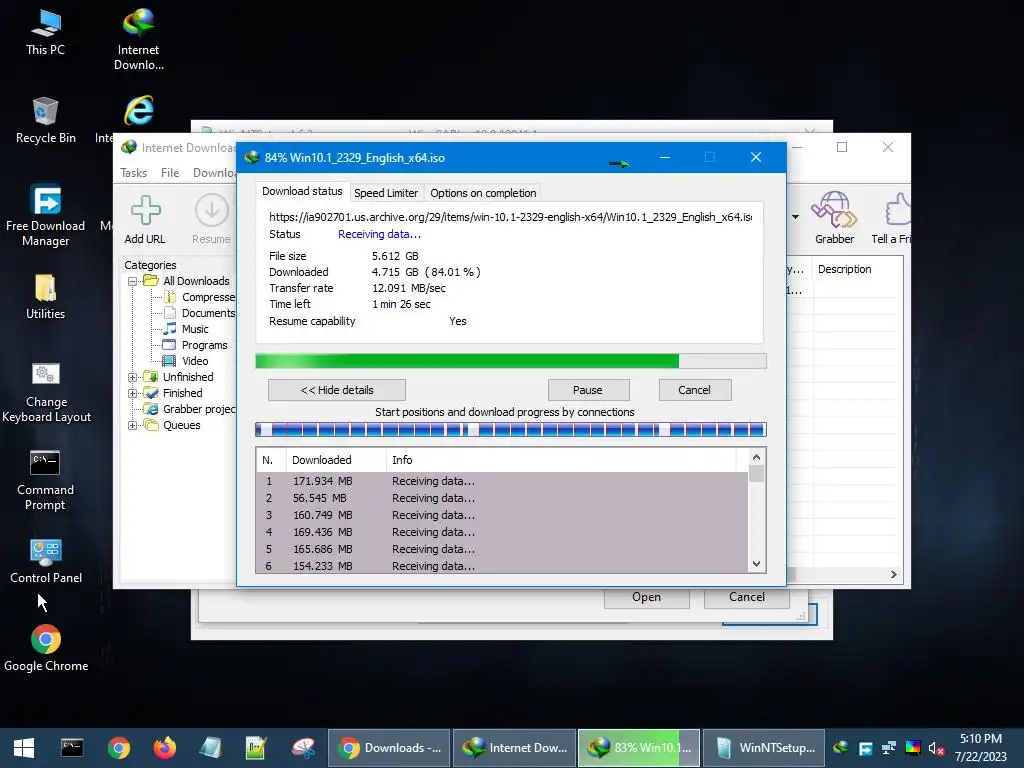Click Tell a Friend toolbar icon
The image size is (1024, 768).
coord(892,218)
